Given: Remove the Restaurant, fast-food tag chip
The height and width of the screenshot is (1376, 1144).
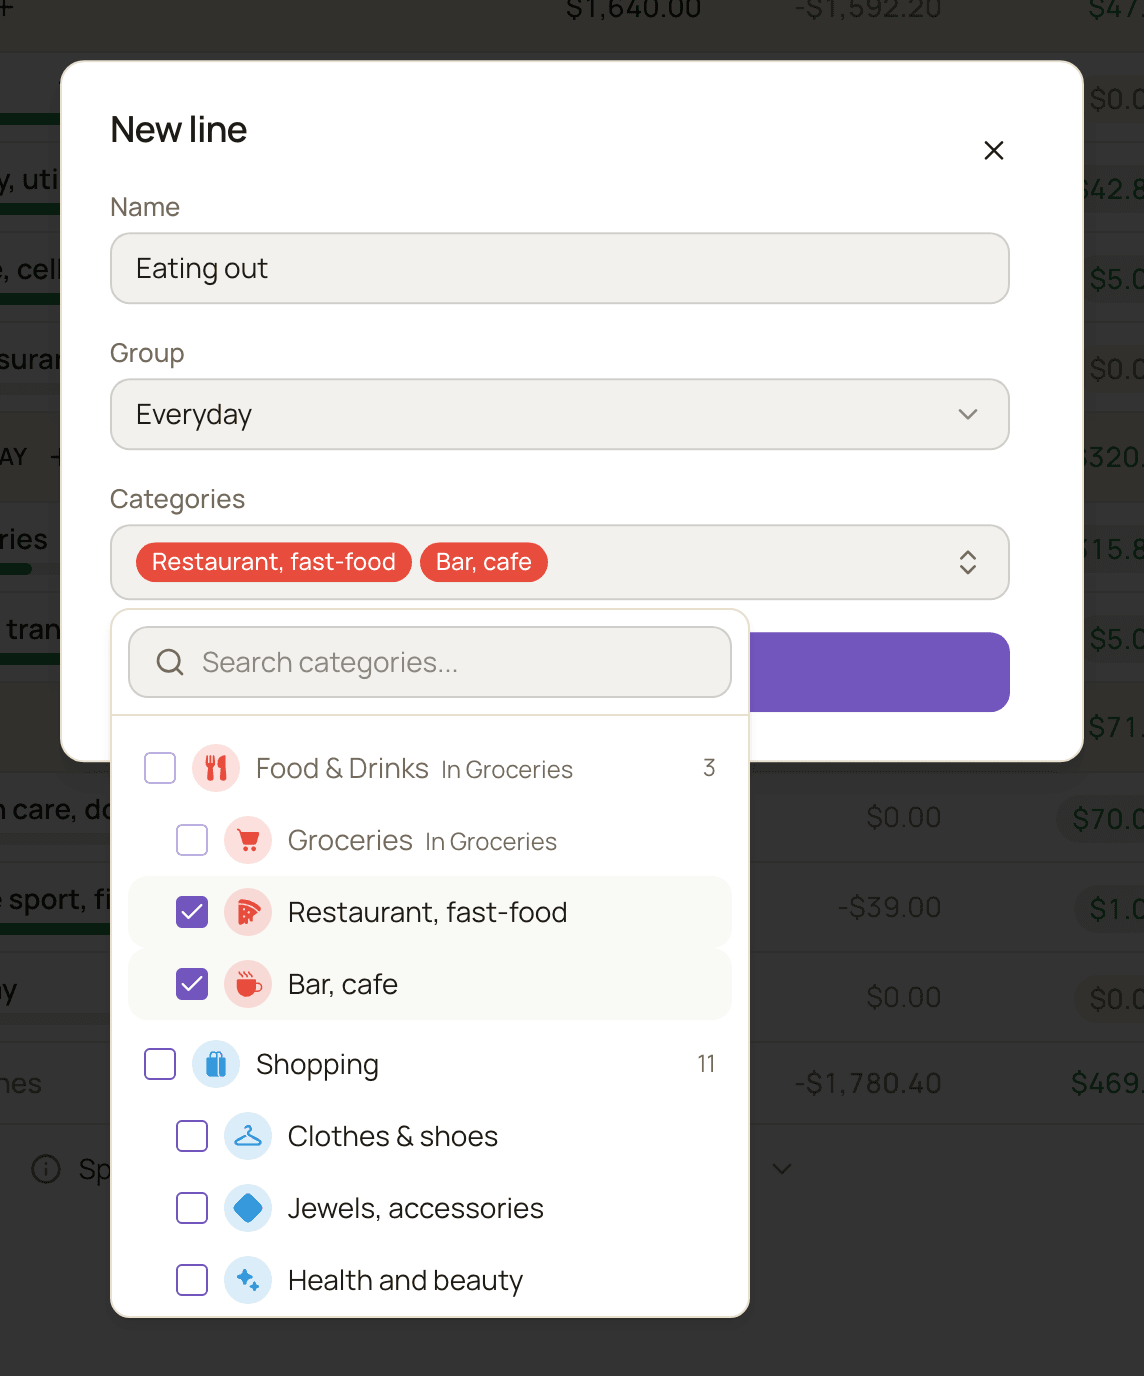Looking at the screenshot, I should 273,562.
